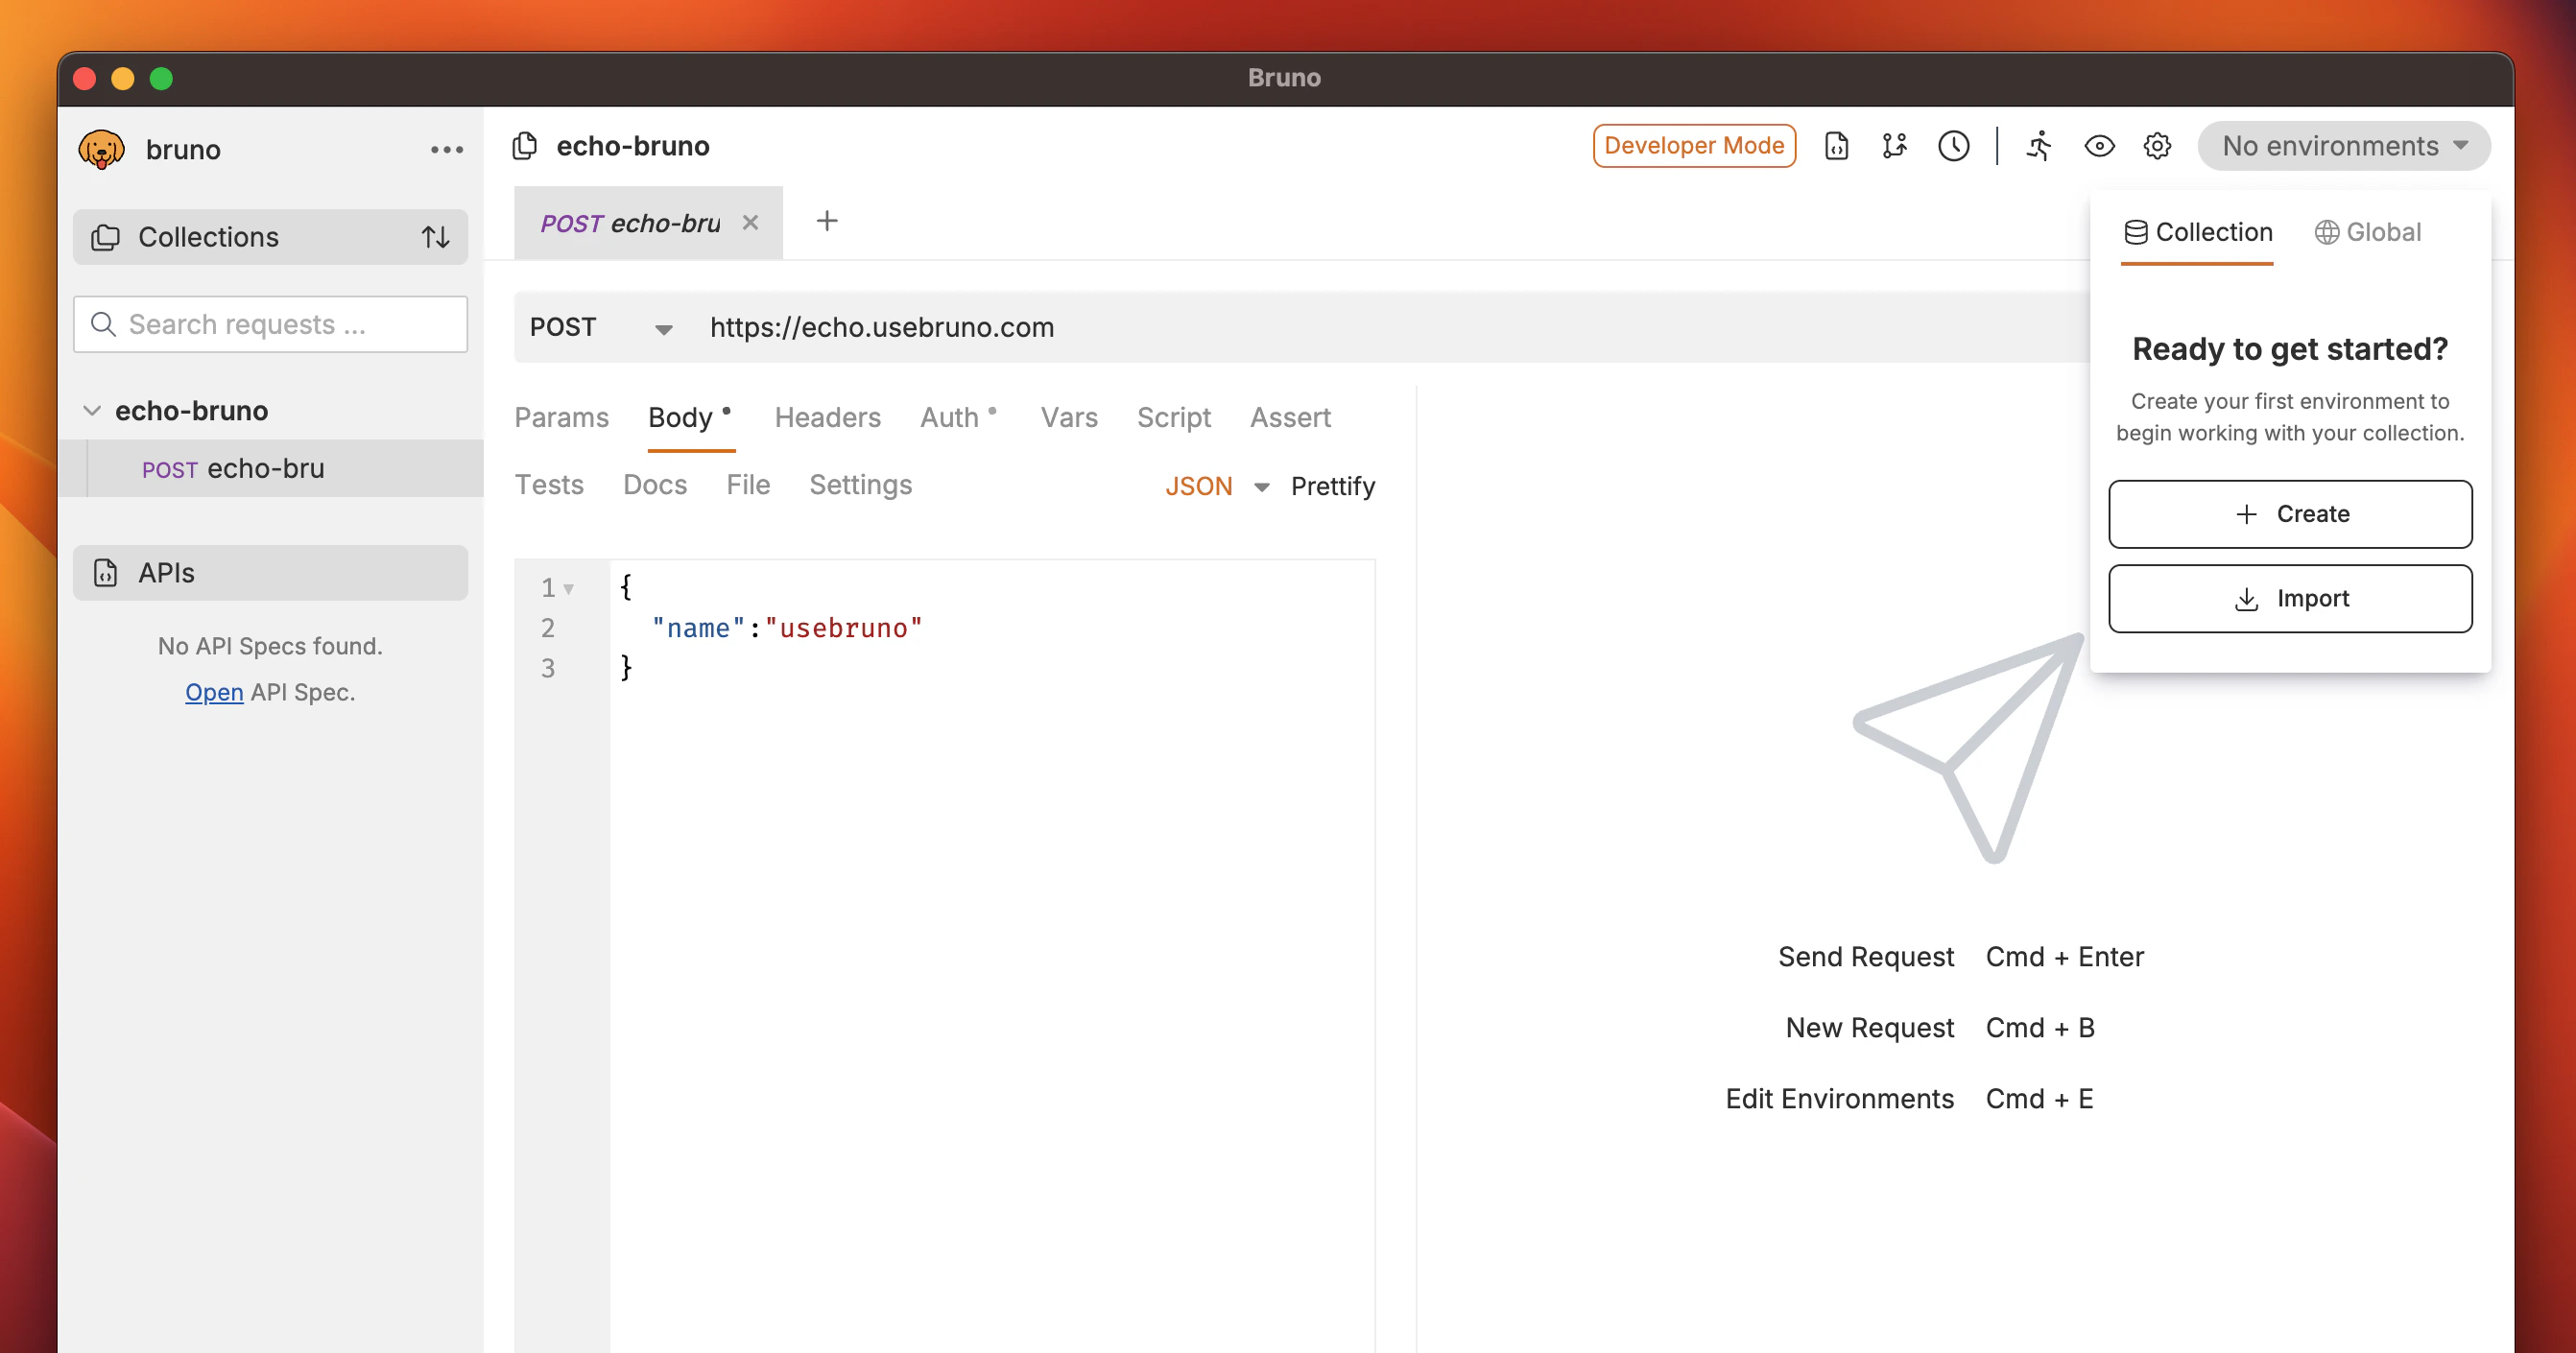Viewport: 2576px width, 1353px height.
Task: Click the Create environment button
Action: click(2289, 514)
